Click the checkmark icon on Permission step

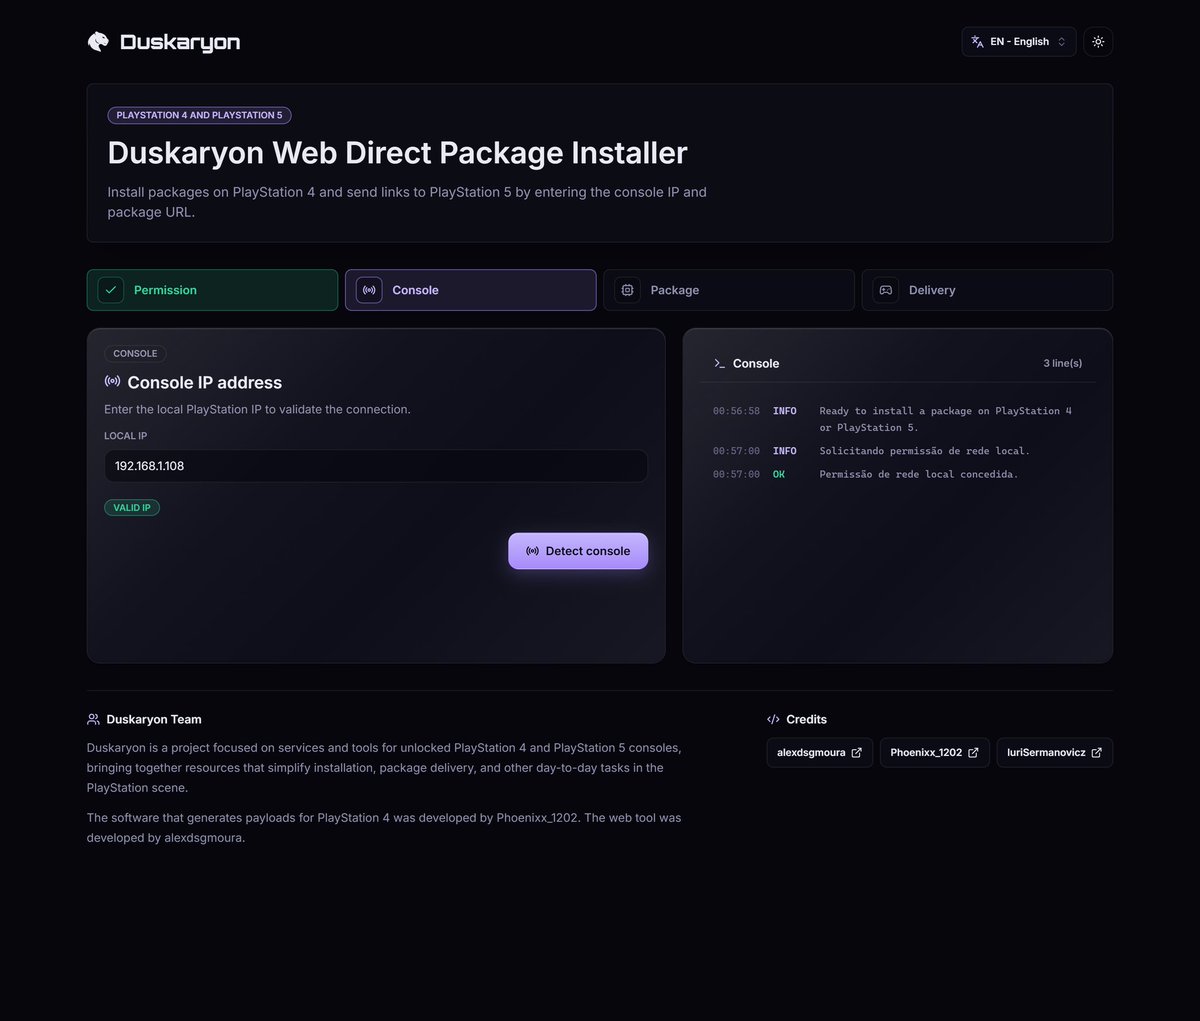[x=111, y=290]
